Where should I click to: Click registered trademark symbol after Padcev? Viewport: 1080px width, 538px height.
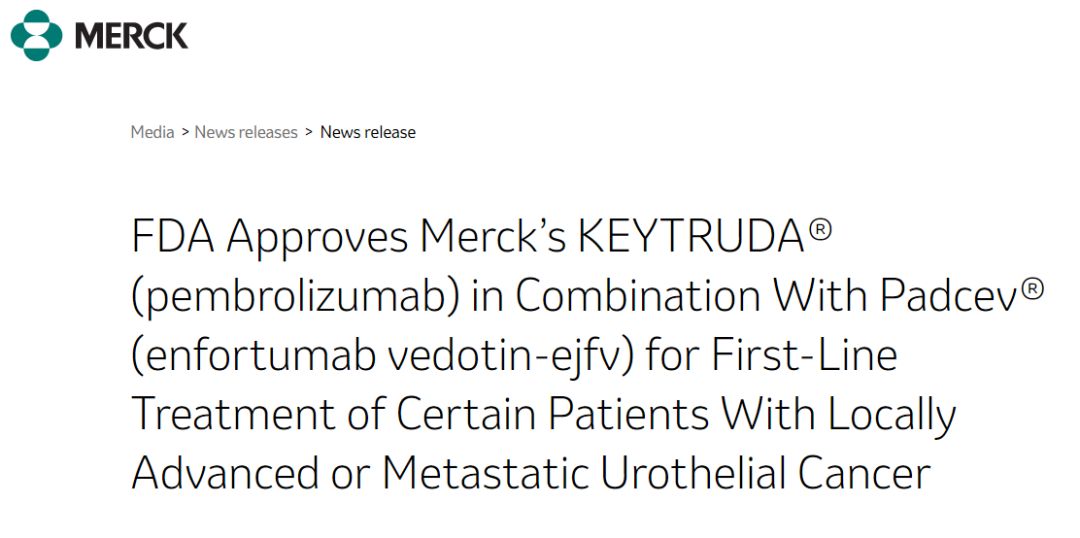1032,288
